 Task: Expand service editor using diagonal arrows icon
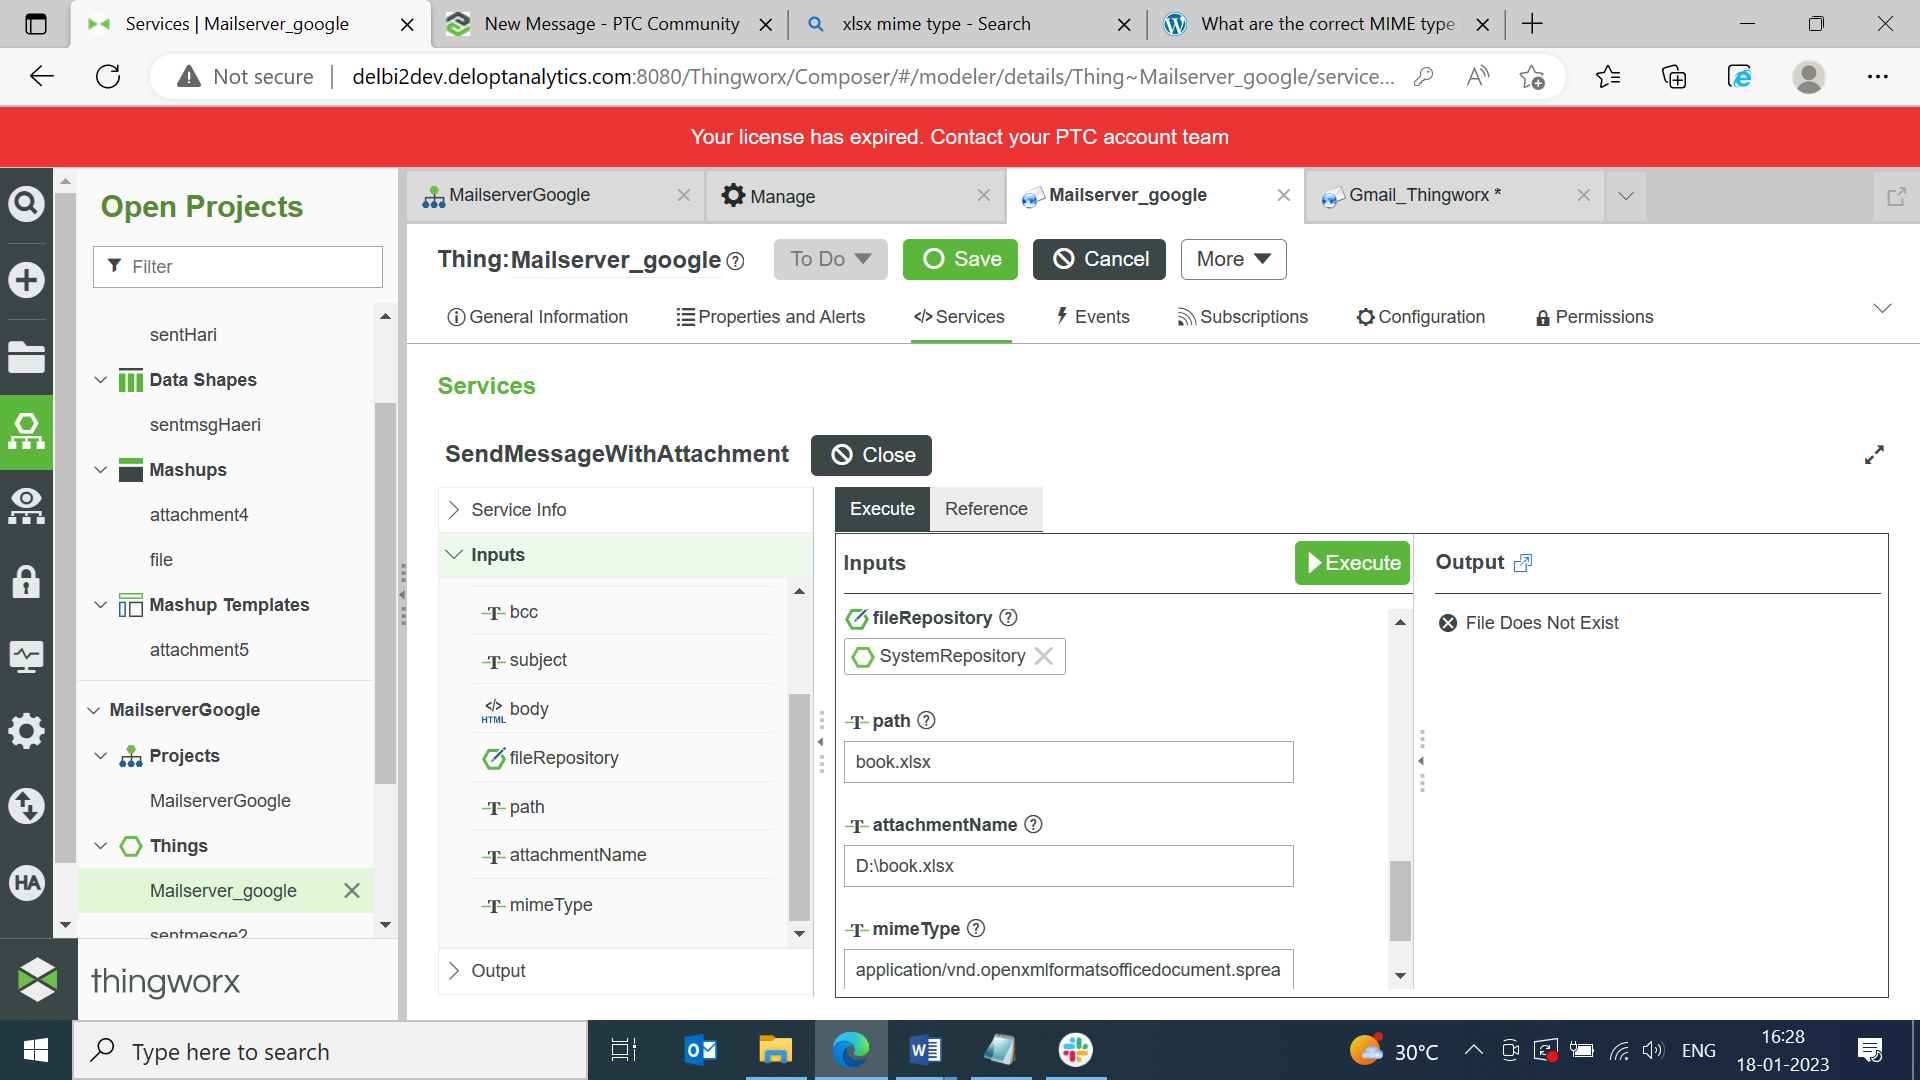point(1875,455)
